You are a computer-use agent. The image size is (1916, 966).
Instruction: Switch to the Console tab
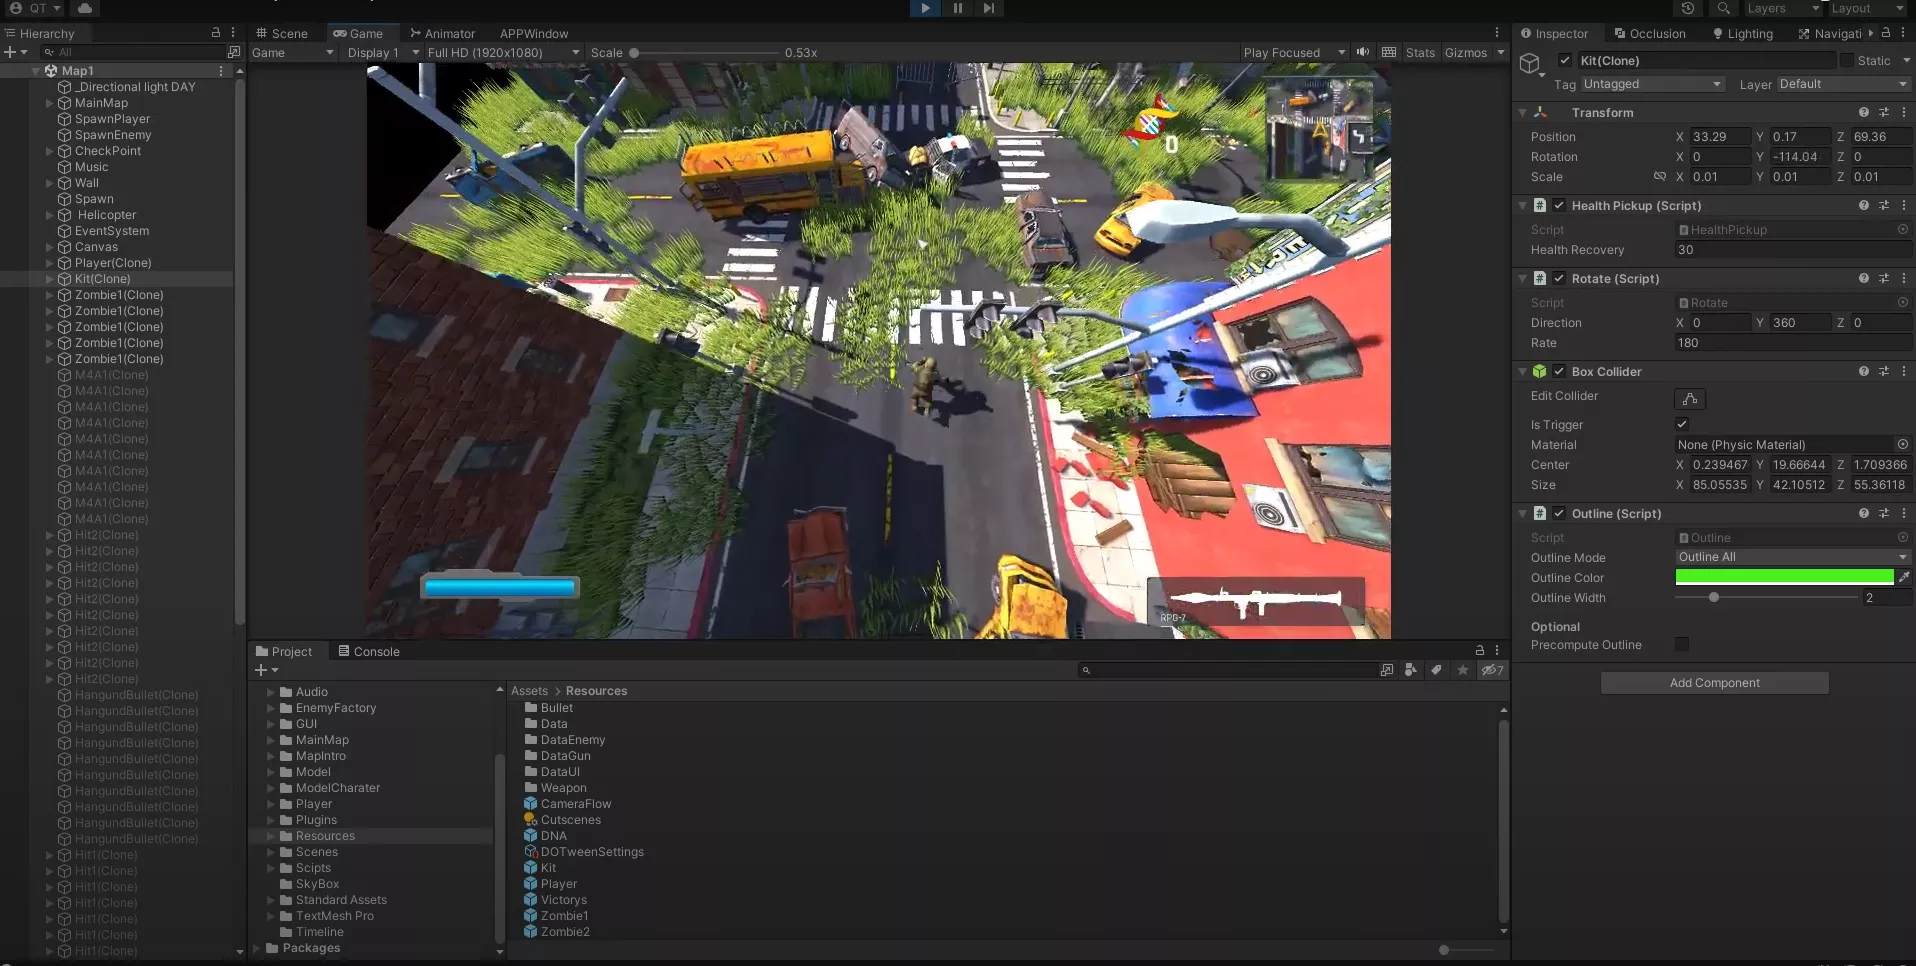[x=368, y=651]
